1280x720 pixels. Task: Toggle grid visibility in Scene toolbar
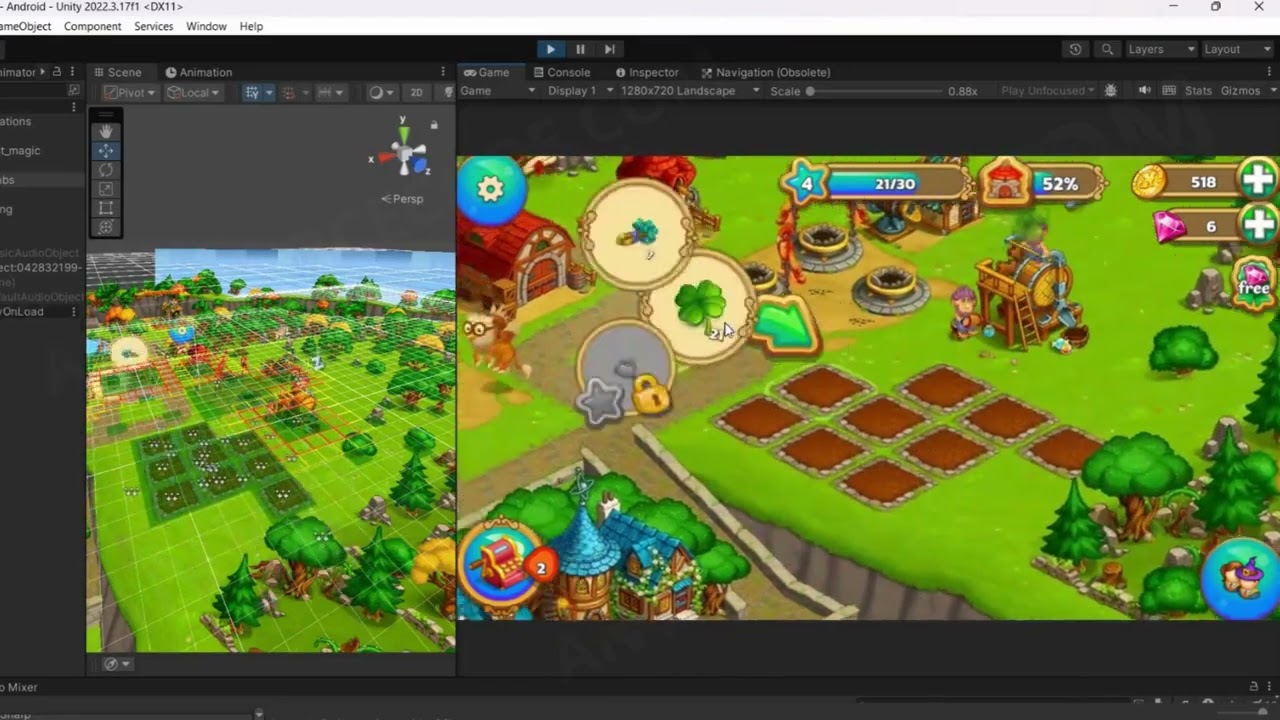point(252,92)
